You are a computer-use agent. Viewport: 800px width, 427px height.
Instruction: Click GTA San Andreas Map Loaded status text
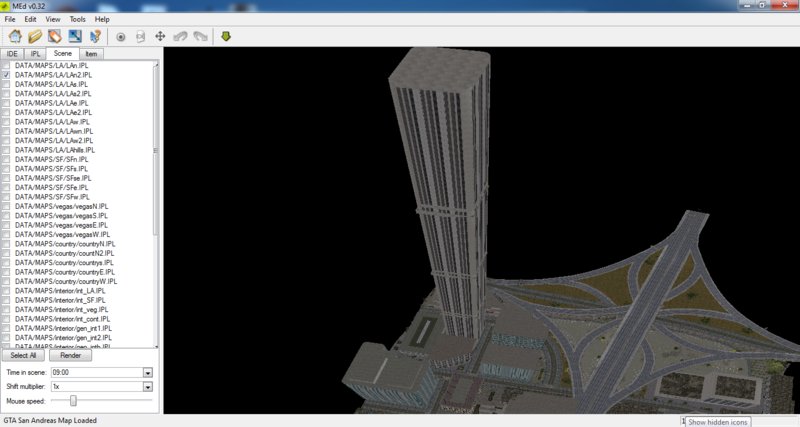point(50,420)
